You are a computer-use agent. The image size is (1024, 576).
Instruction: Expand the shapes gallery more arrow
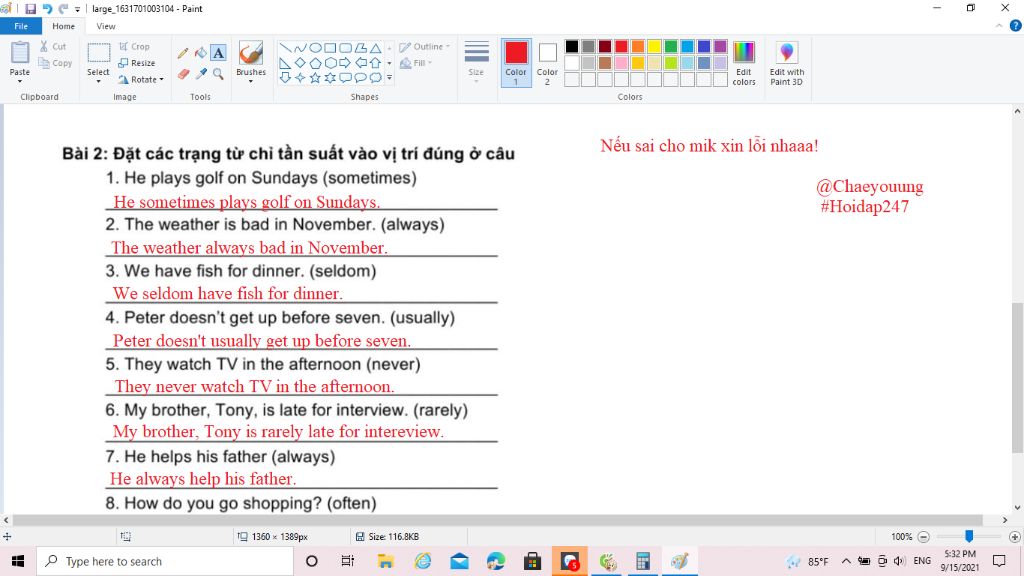389,78
